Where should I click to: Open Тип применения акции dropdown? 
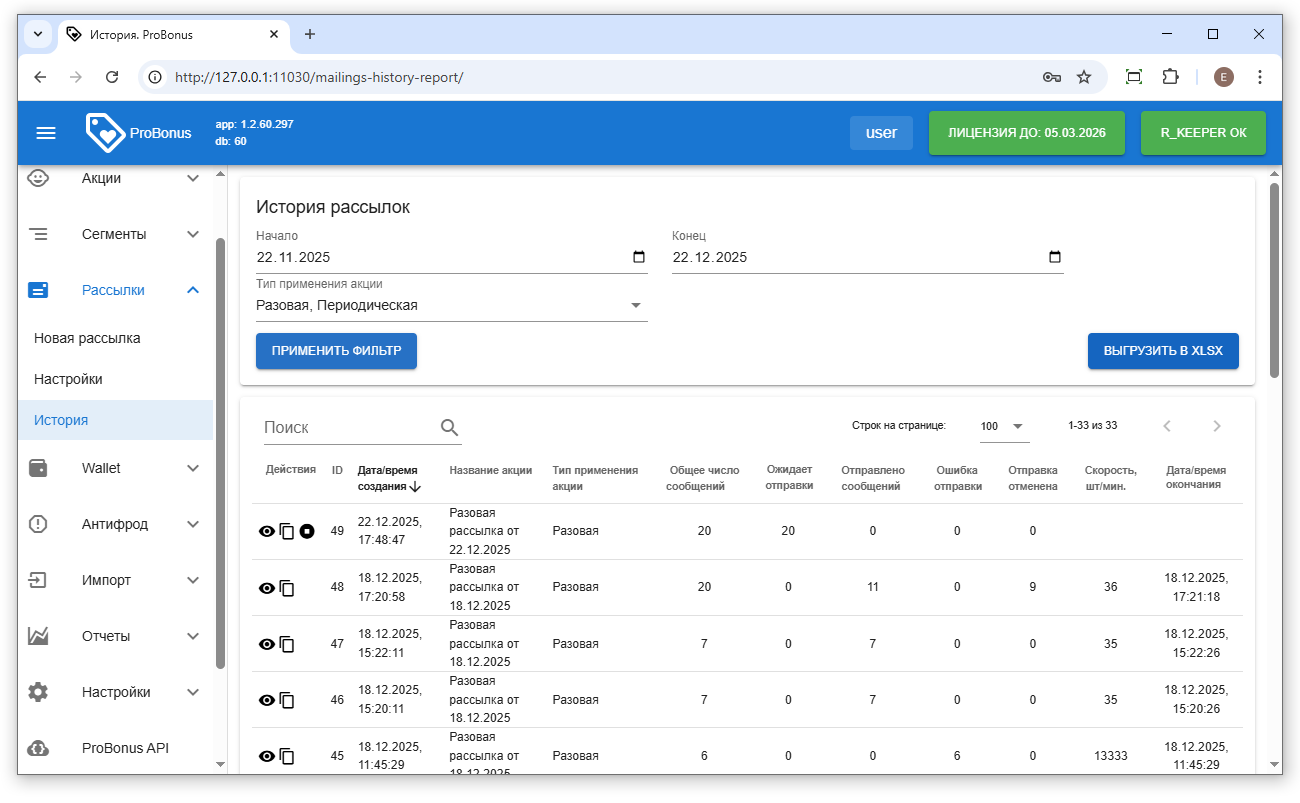point(451,306)
